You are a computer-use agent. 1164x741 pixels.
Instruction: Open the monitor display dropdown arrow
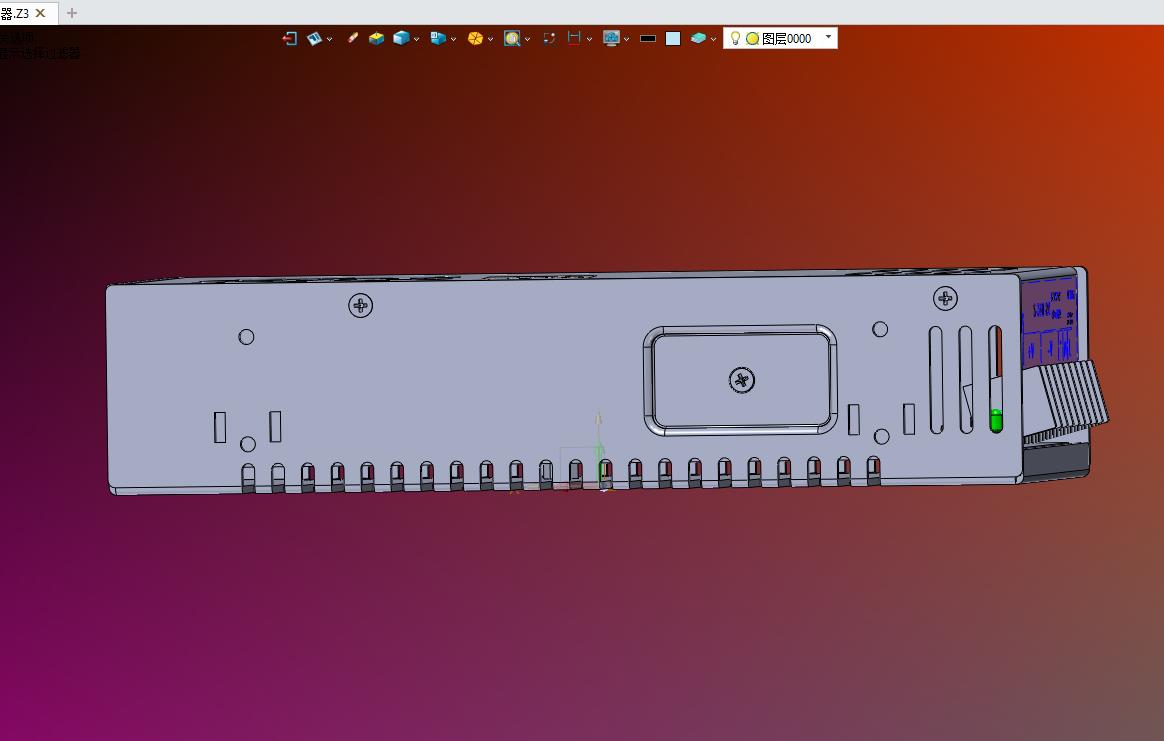pyautogui.click(x=627, y=39)
